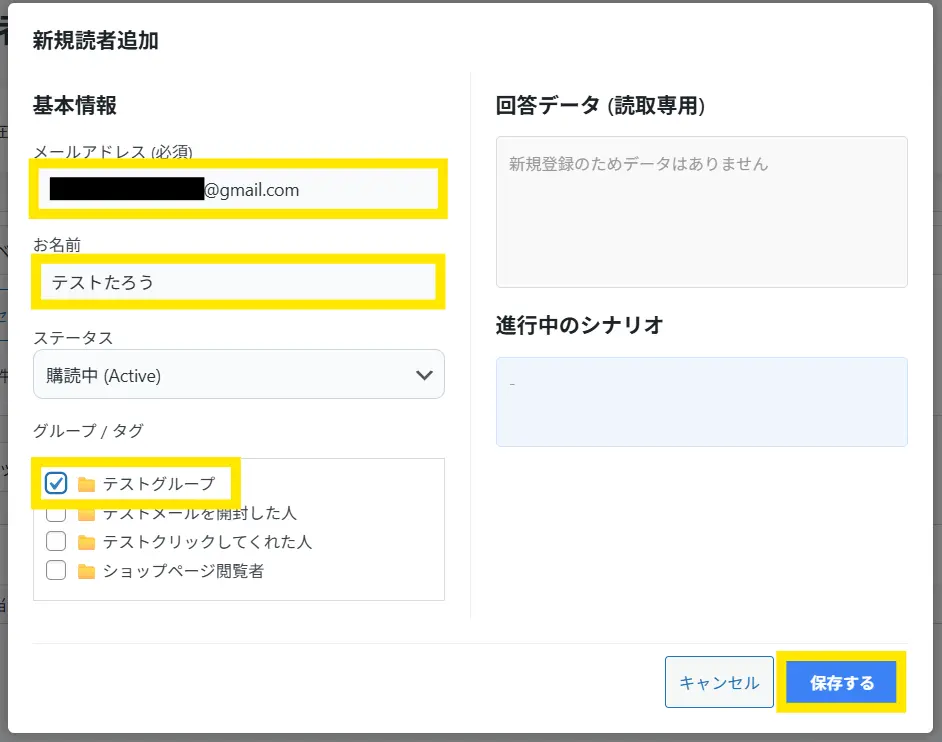The height and width of the screenshot is (742, 942).
Task: Select the ショップページ閲覧者 label text
Action: [183, 571]
